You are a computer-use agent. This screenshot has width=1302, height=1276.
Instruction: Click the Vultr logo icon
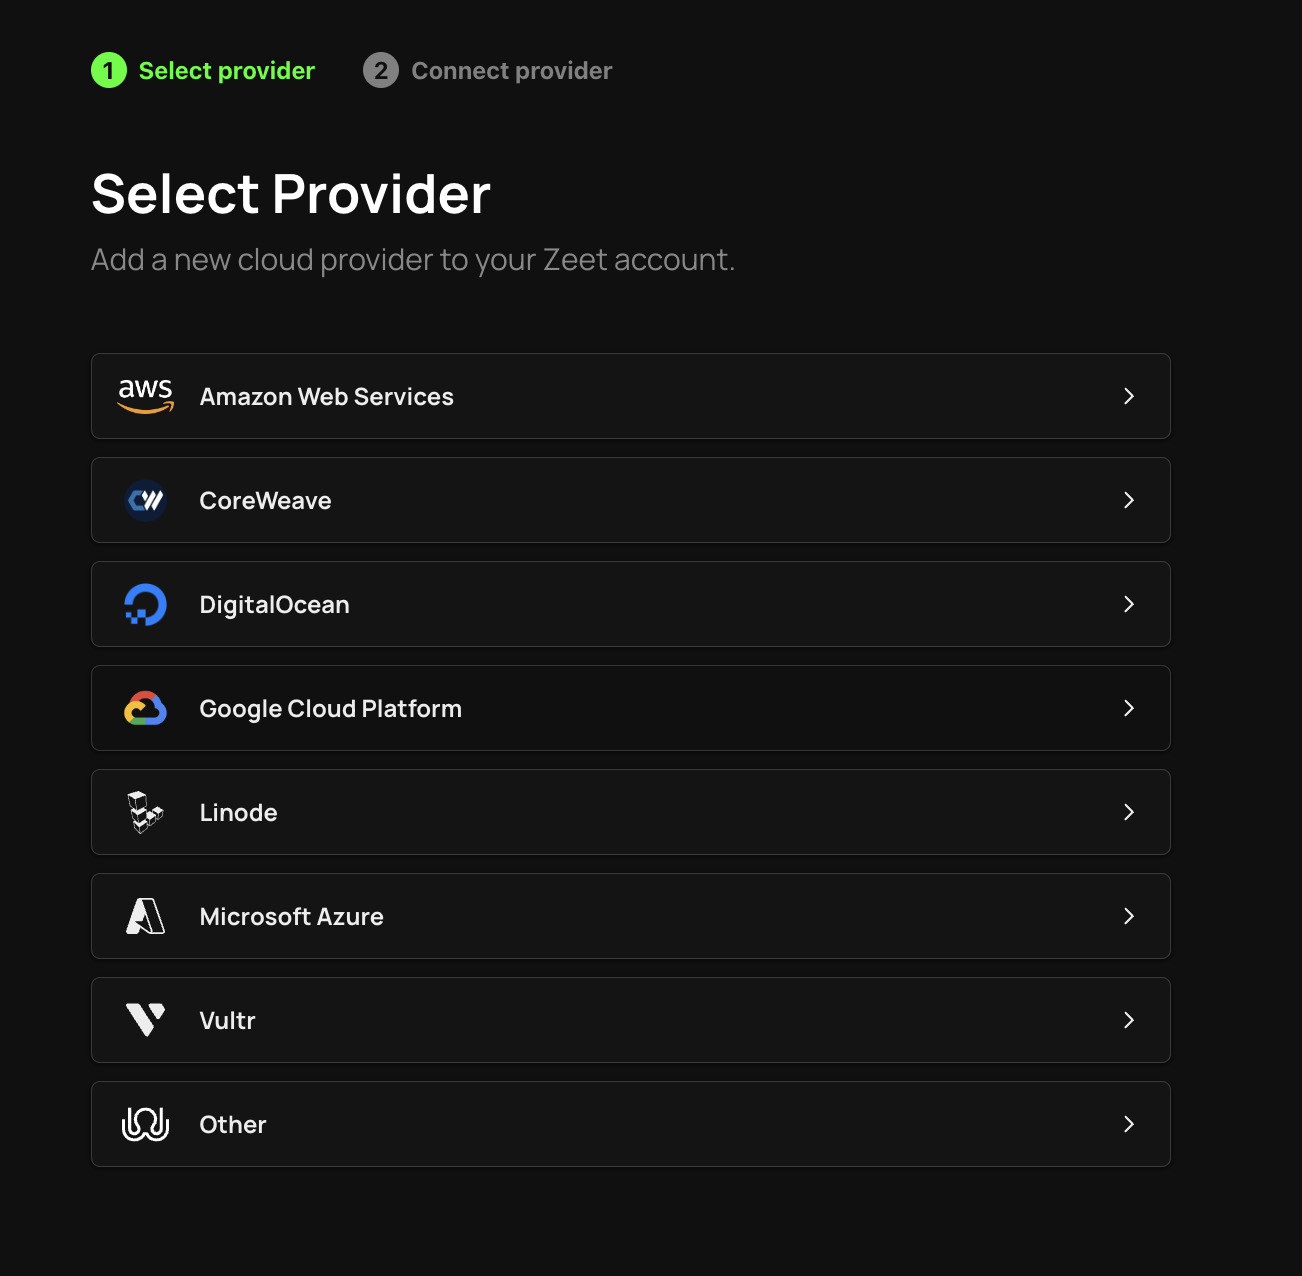coord(146,1020)
